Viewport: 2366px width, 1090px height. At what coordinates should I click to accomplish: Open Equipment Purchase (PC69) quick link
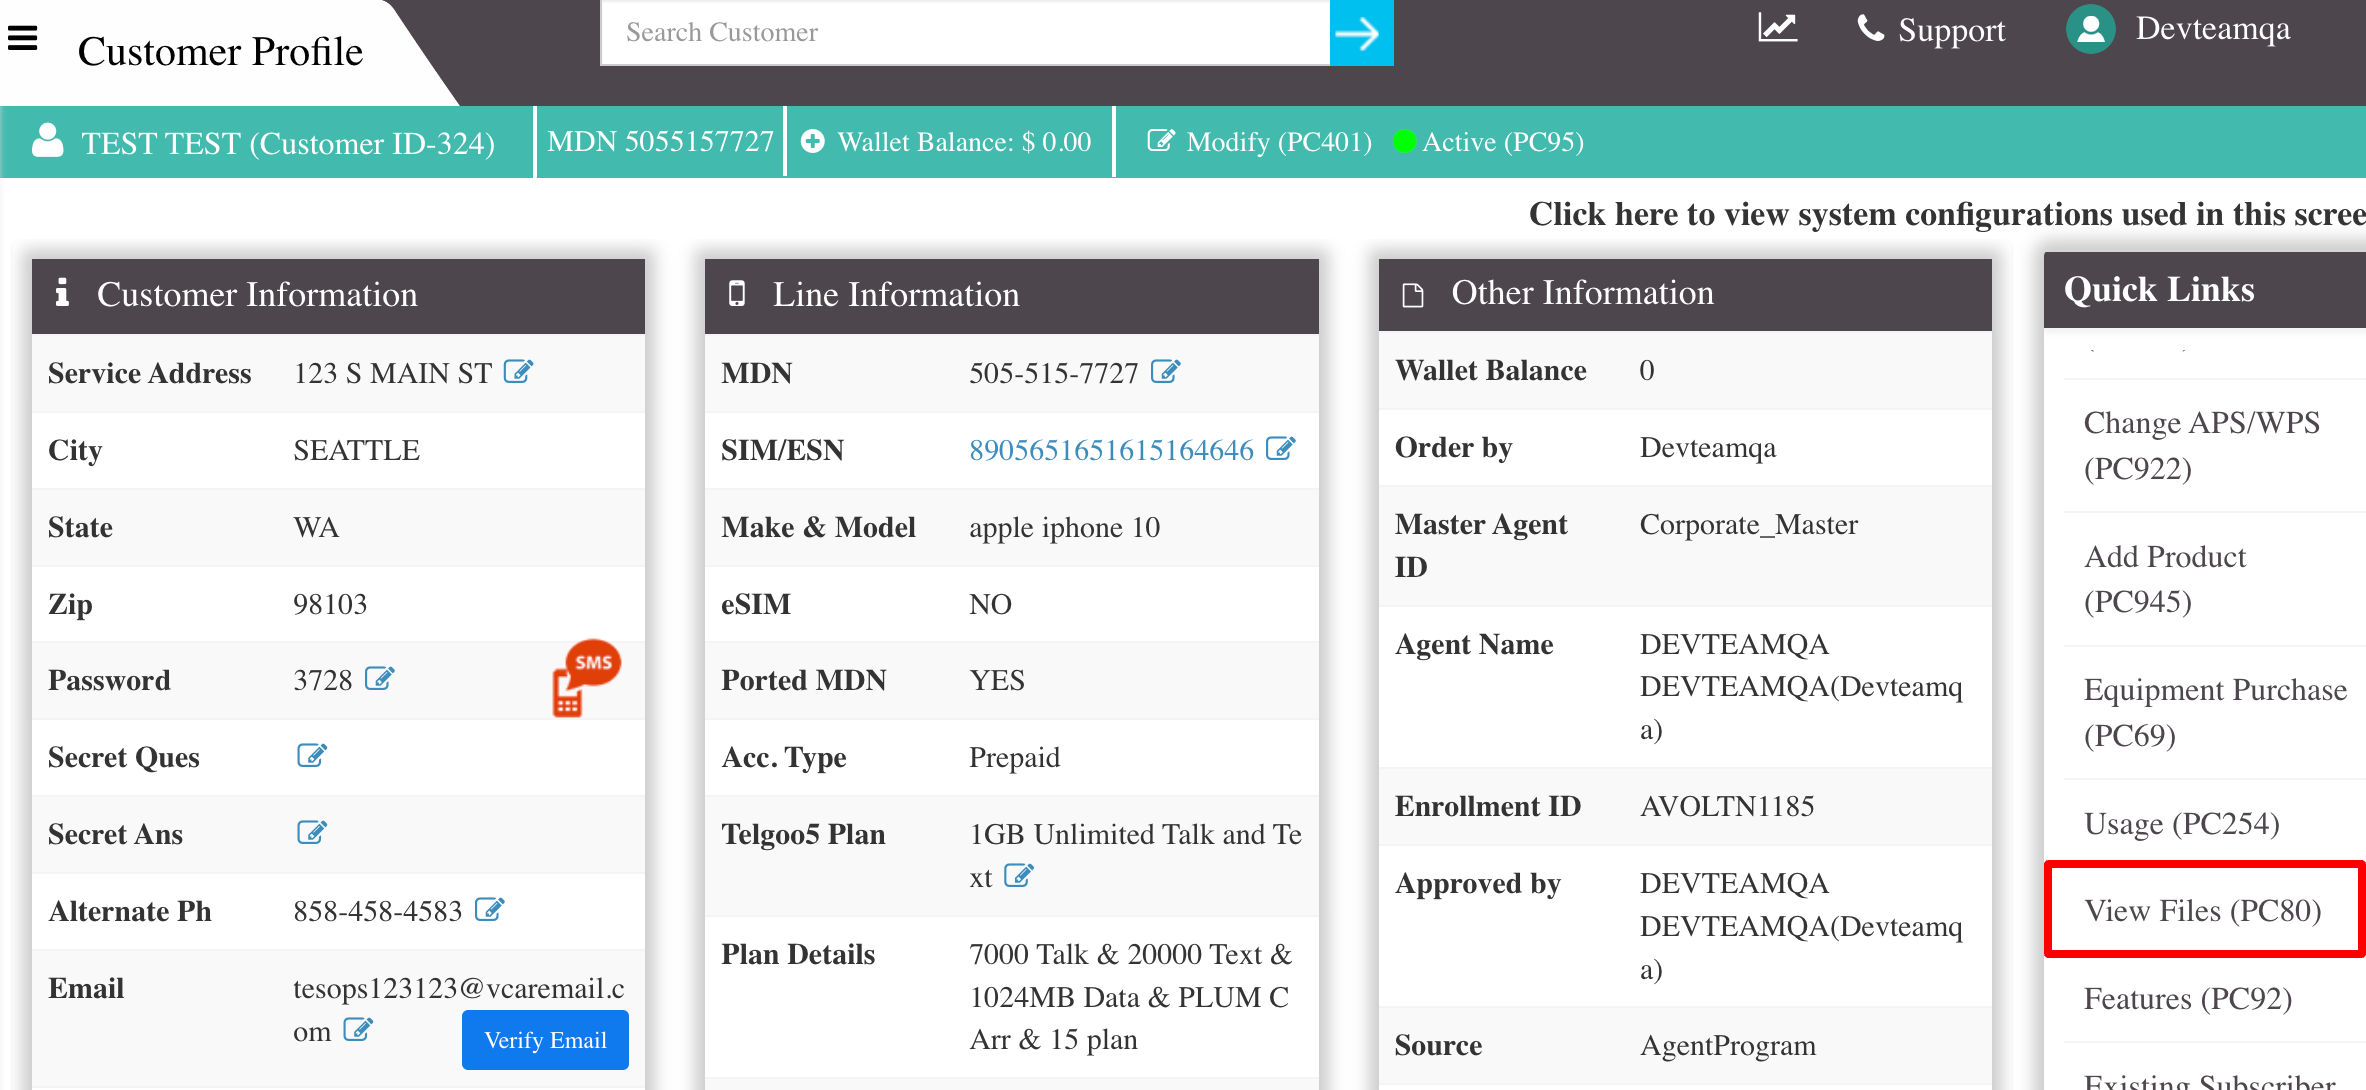[2215, 712]
